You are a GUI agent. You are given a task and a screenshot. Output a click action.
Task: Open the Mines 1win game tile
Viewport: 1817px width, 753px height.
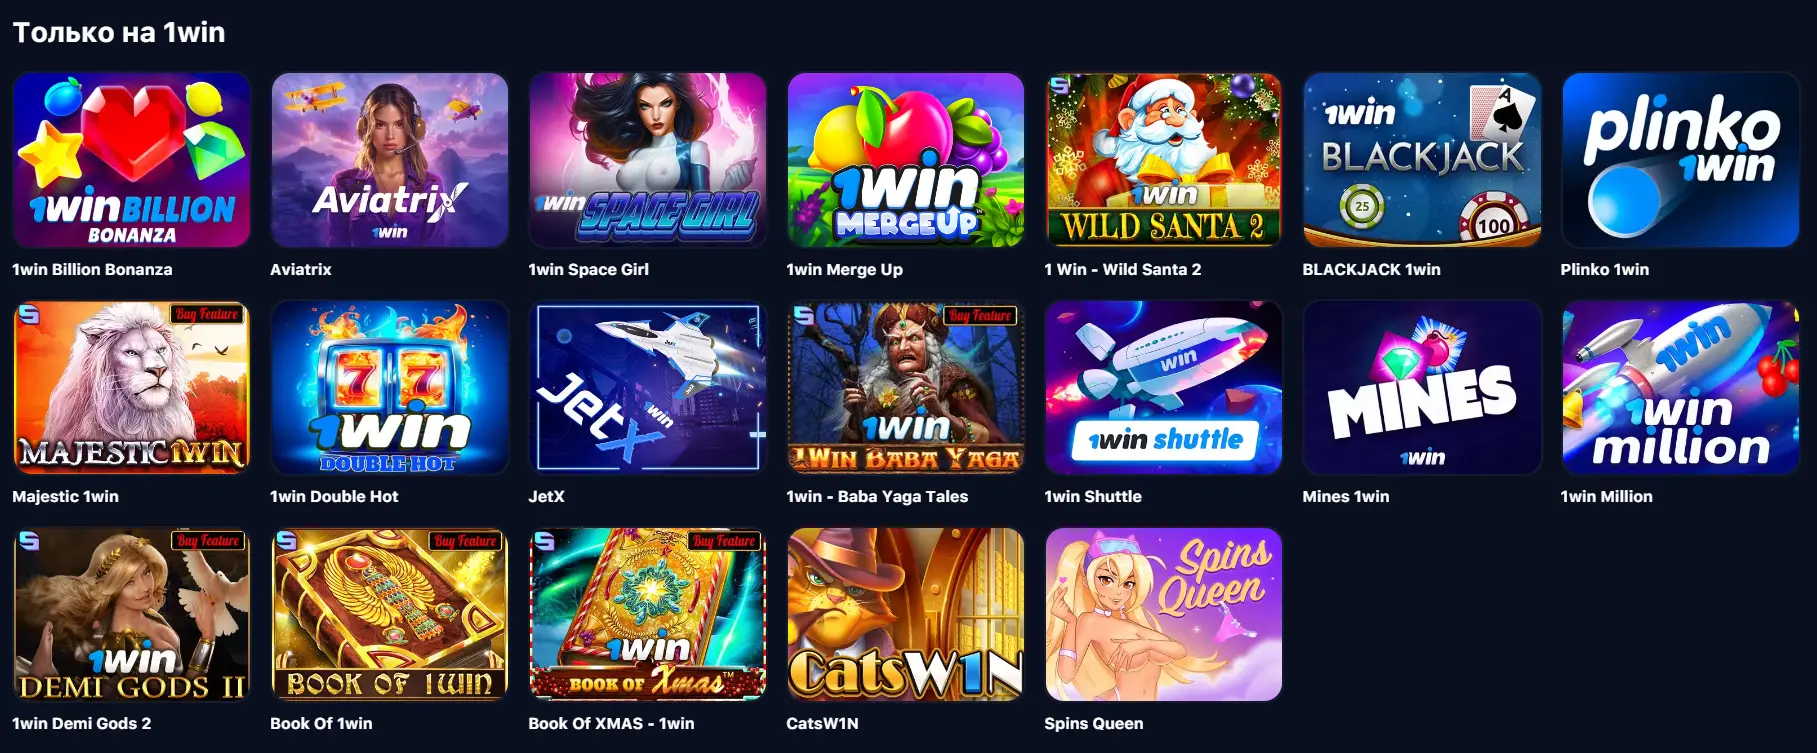[1421, 387]
